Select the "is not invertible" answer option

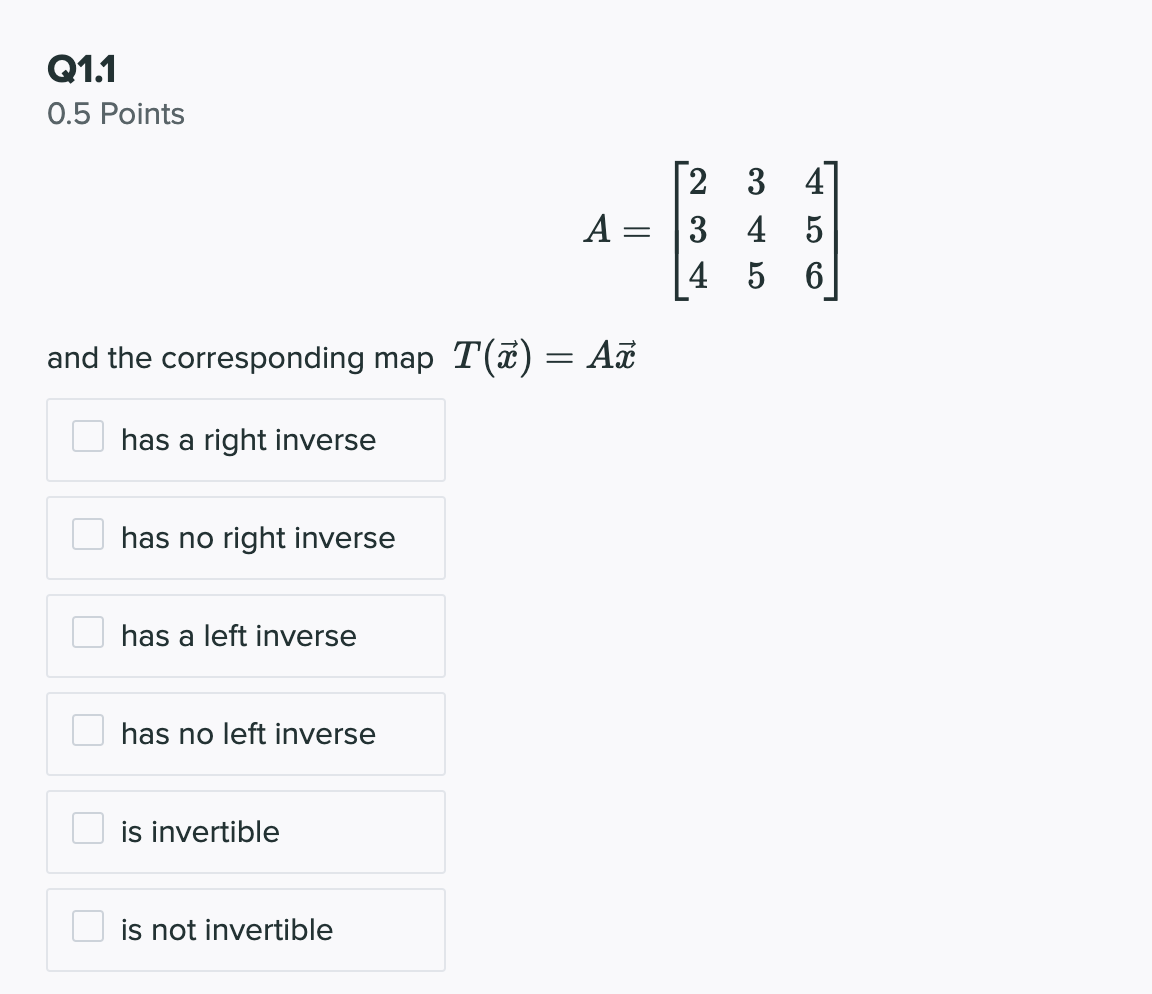click(246, 930)
